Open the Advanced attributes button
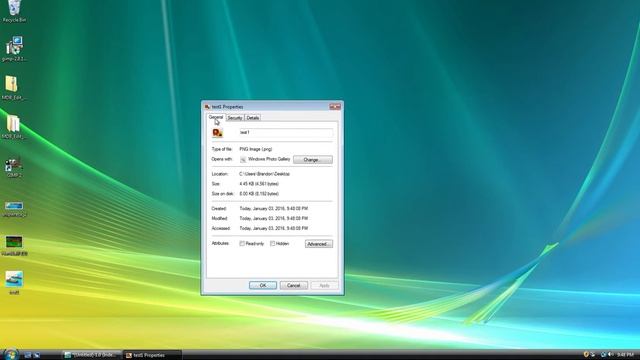Image resolution: width=640 pixels, height=360 pixels. point(319,244)
